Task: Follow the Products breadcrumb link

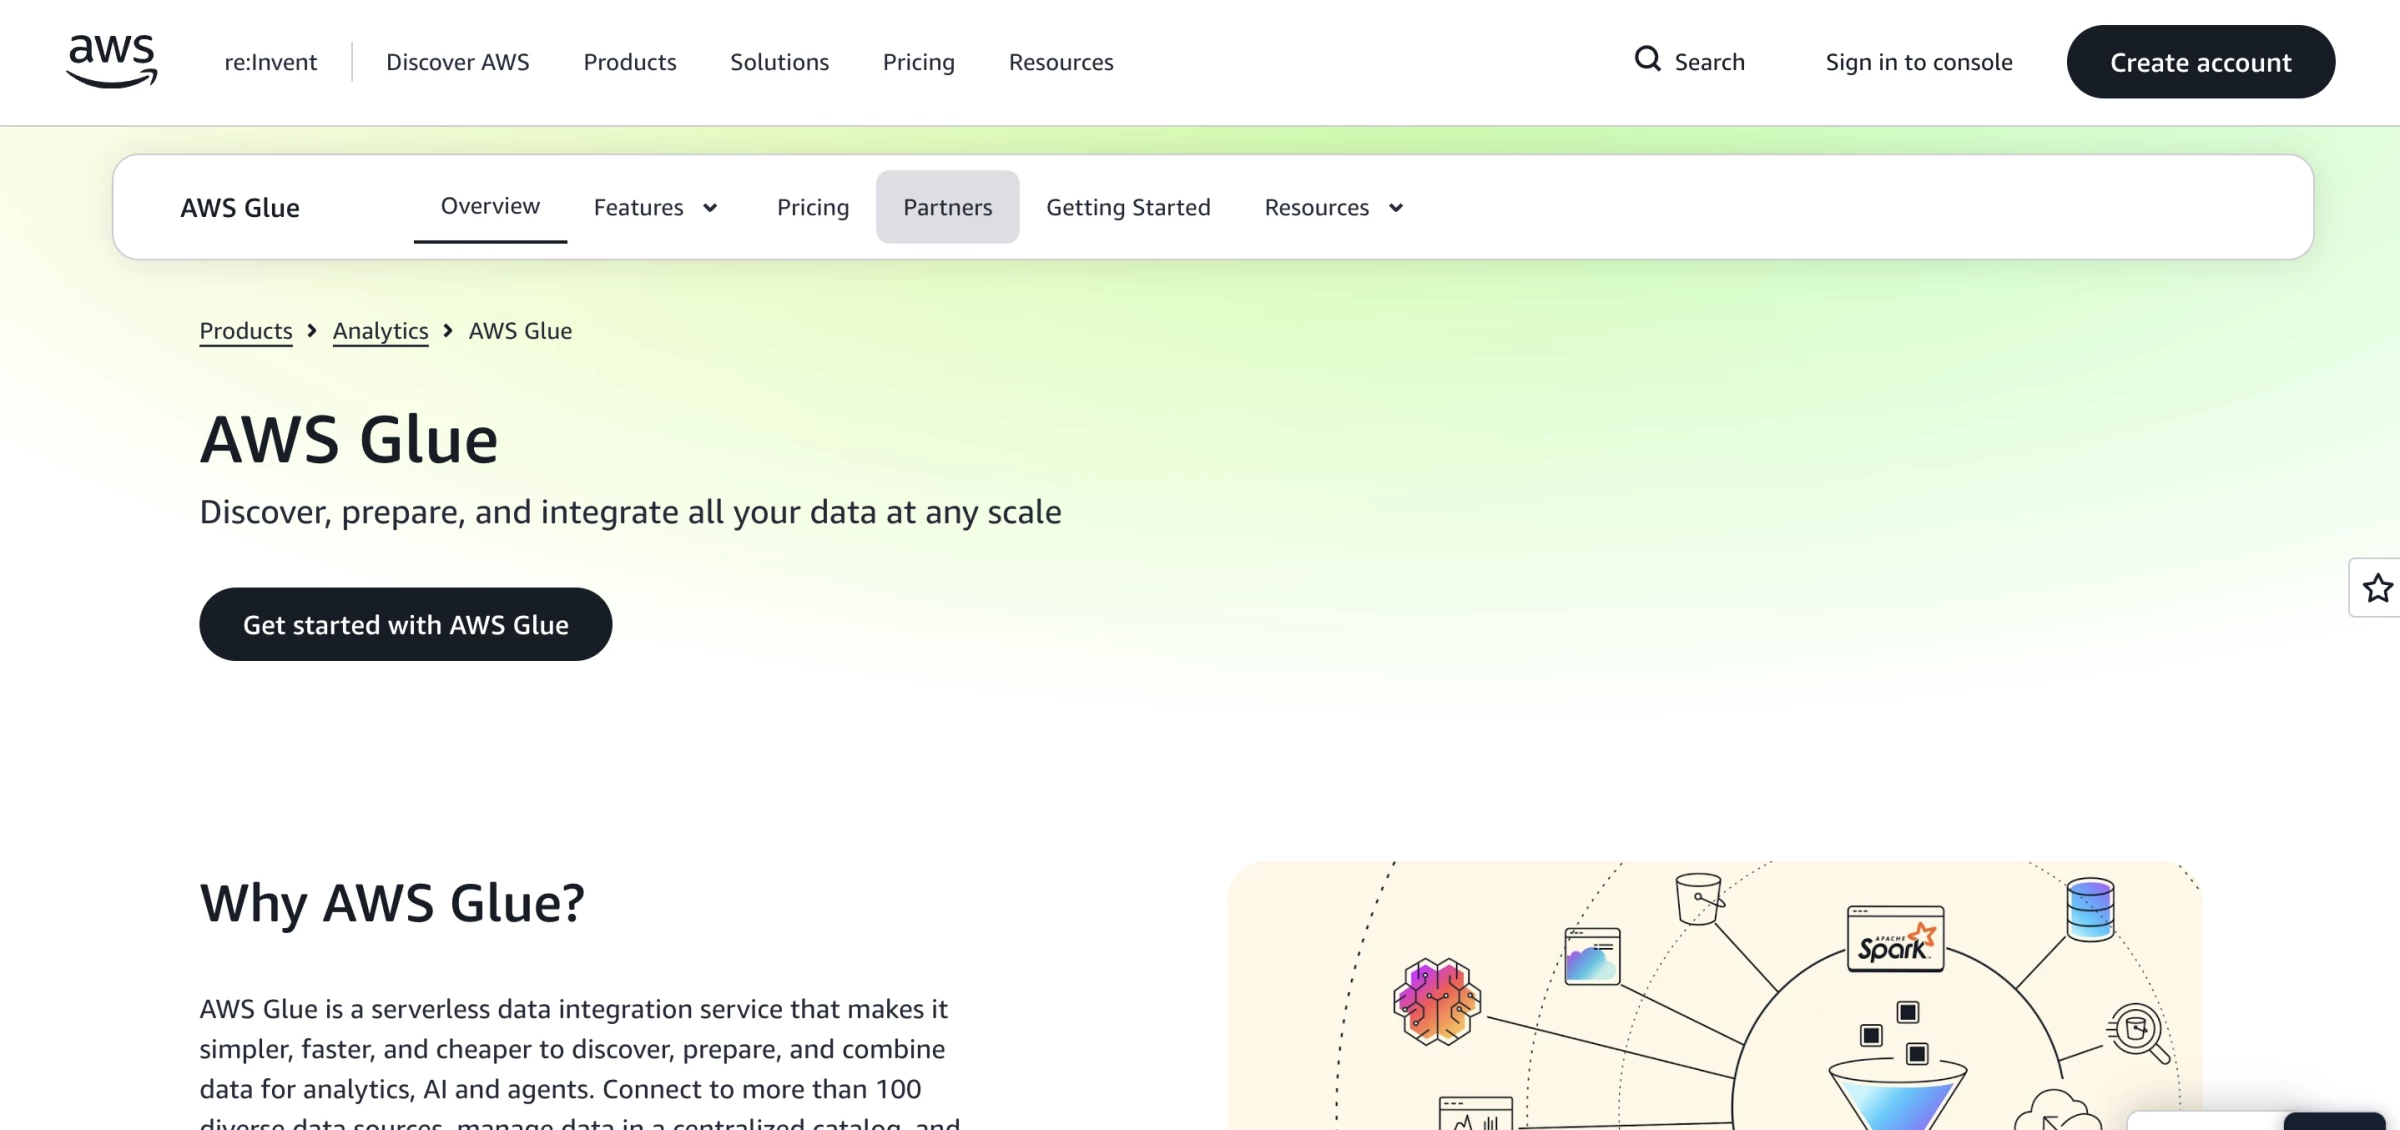Action: pyautogui.click(x=246, y=331)
